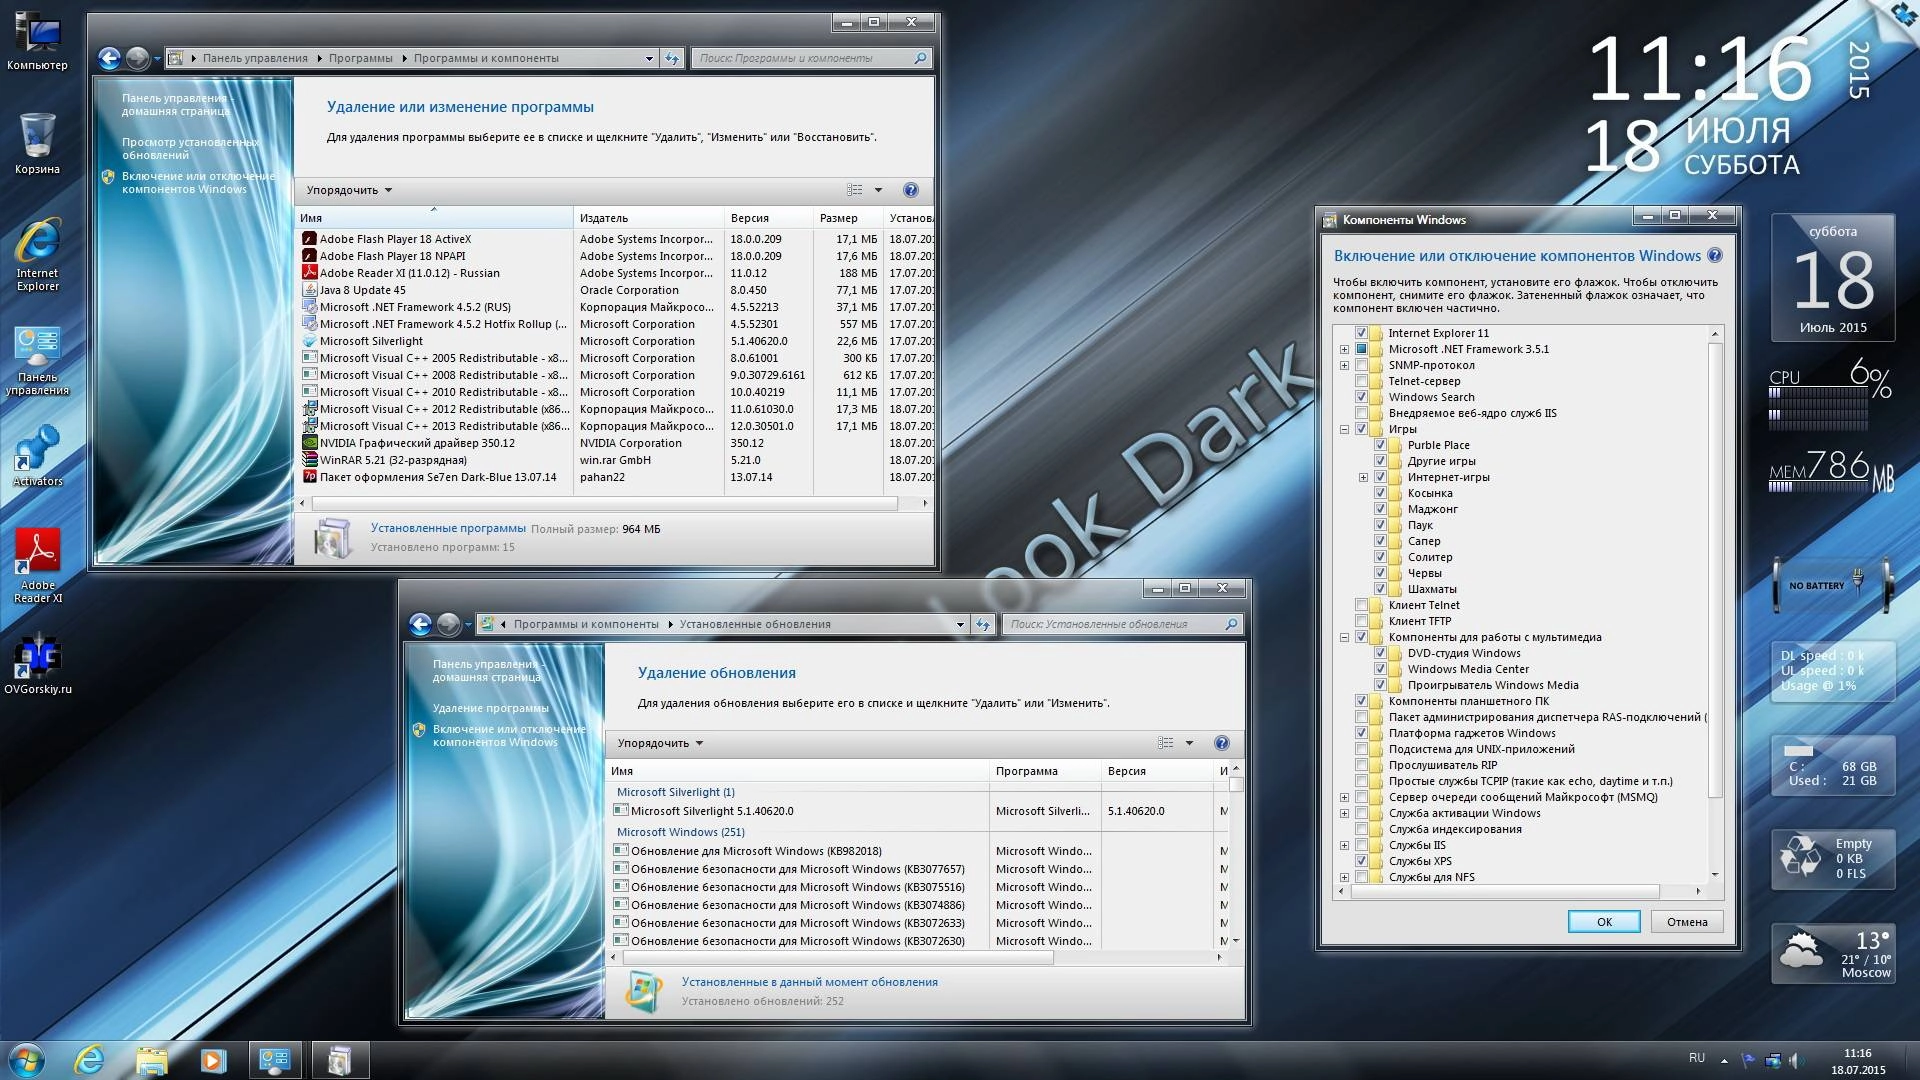The image size is (1920, 1080).
Task: Expand Microsoft .NET Framework 3.5.1 node
Action: (1343, 349)
